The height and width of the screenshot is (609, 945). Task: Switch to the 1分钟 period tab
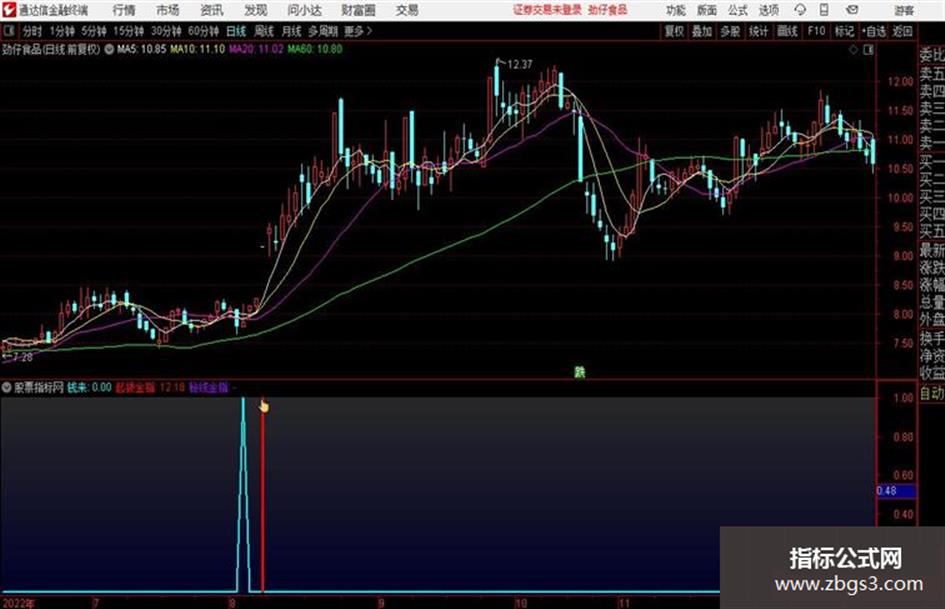tap(61, 31)
